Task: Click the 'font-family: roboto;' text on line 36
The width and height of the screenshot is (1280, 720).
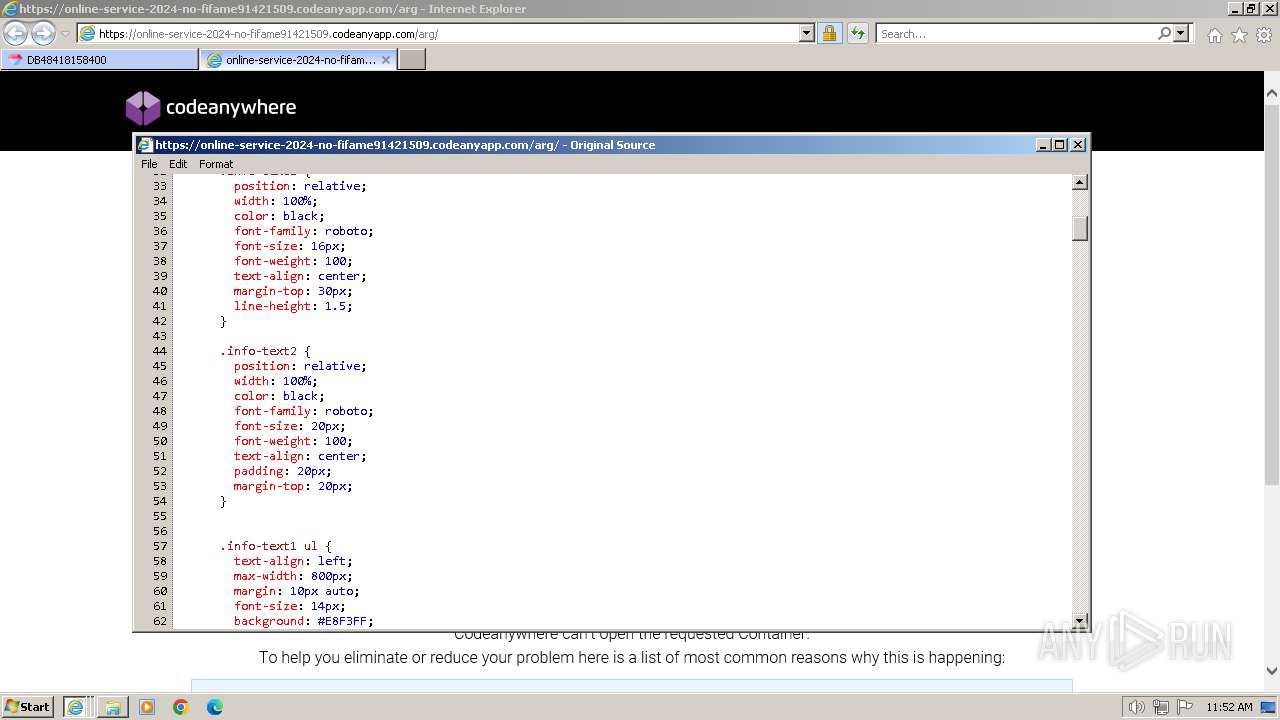Action: 303,231
